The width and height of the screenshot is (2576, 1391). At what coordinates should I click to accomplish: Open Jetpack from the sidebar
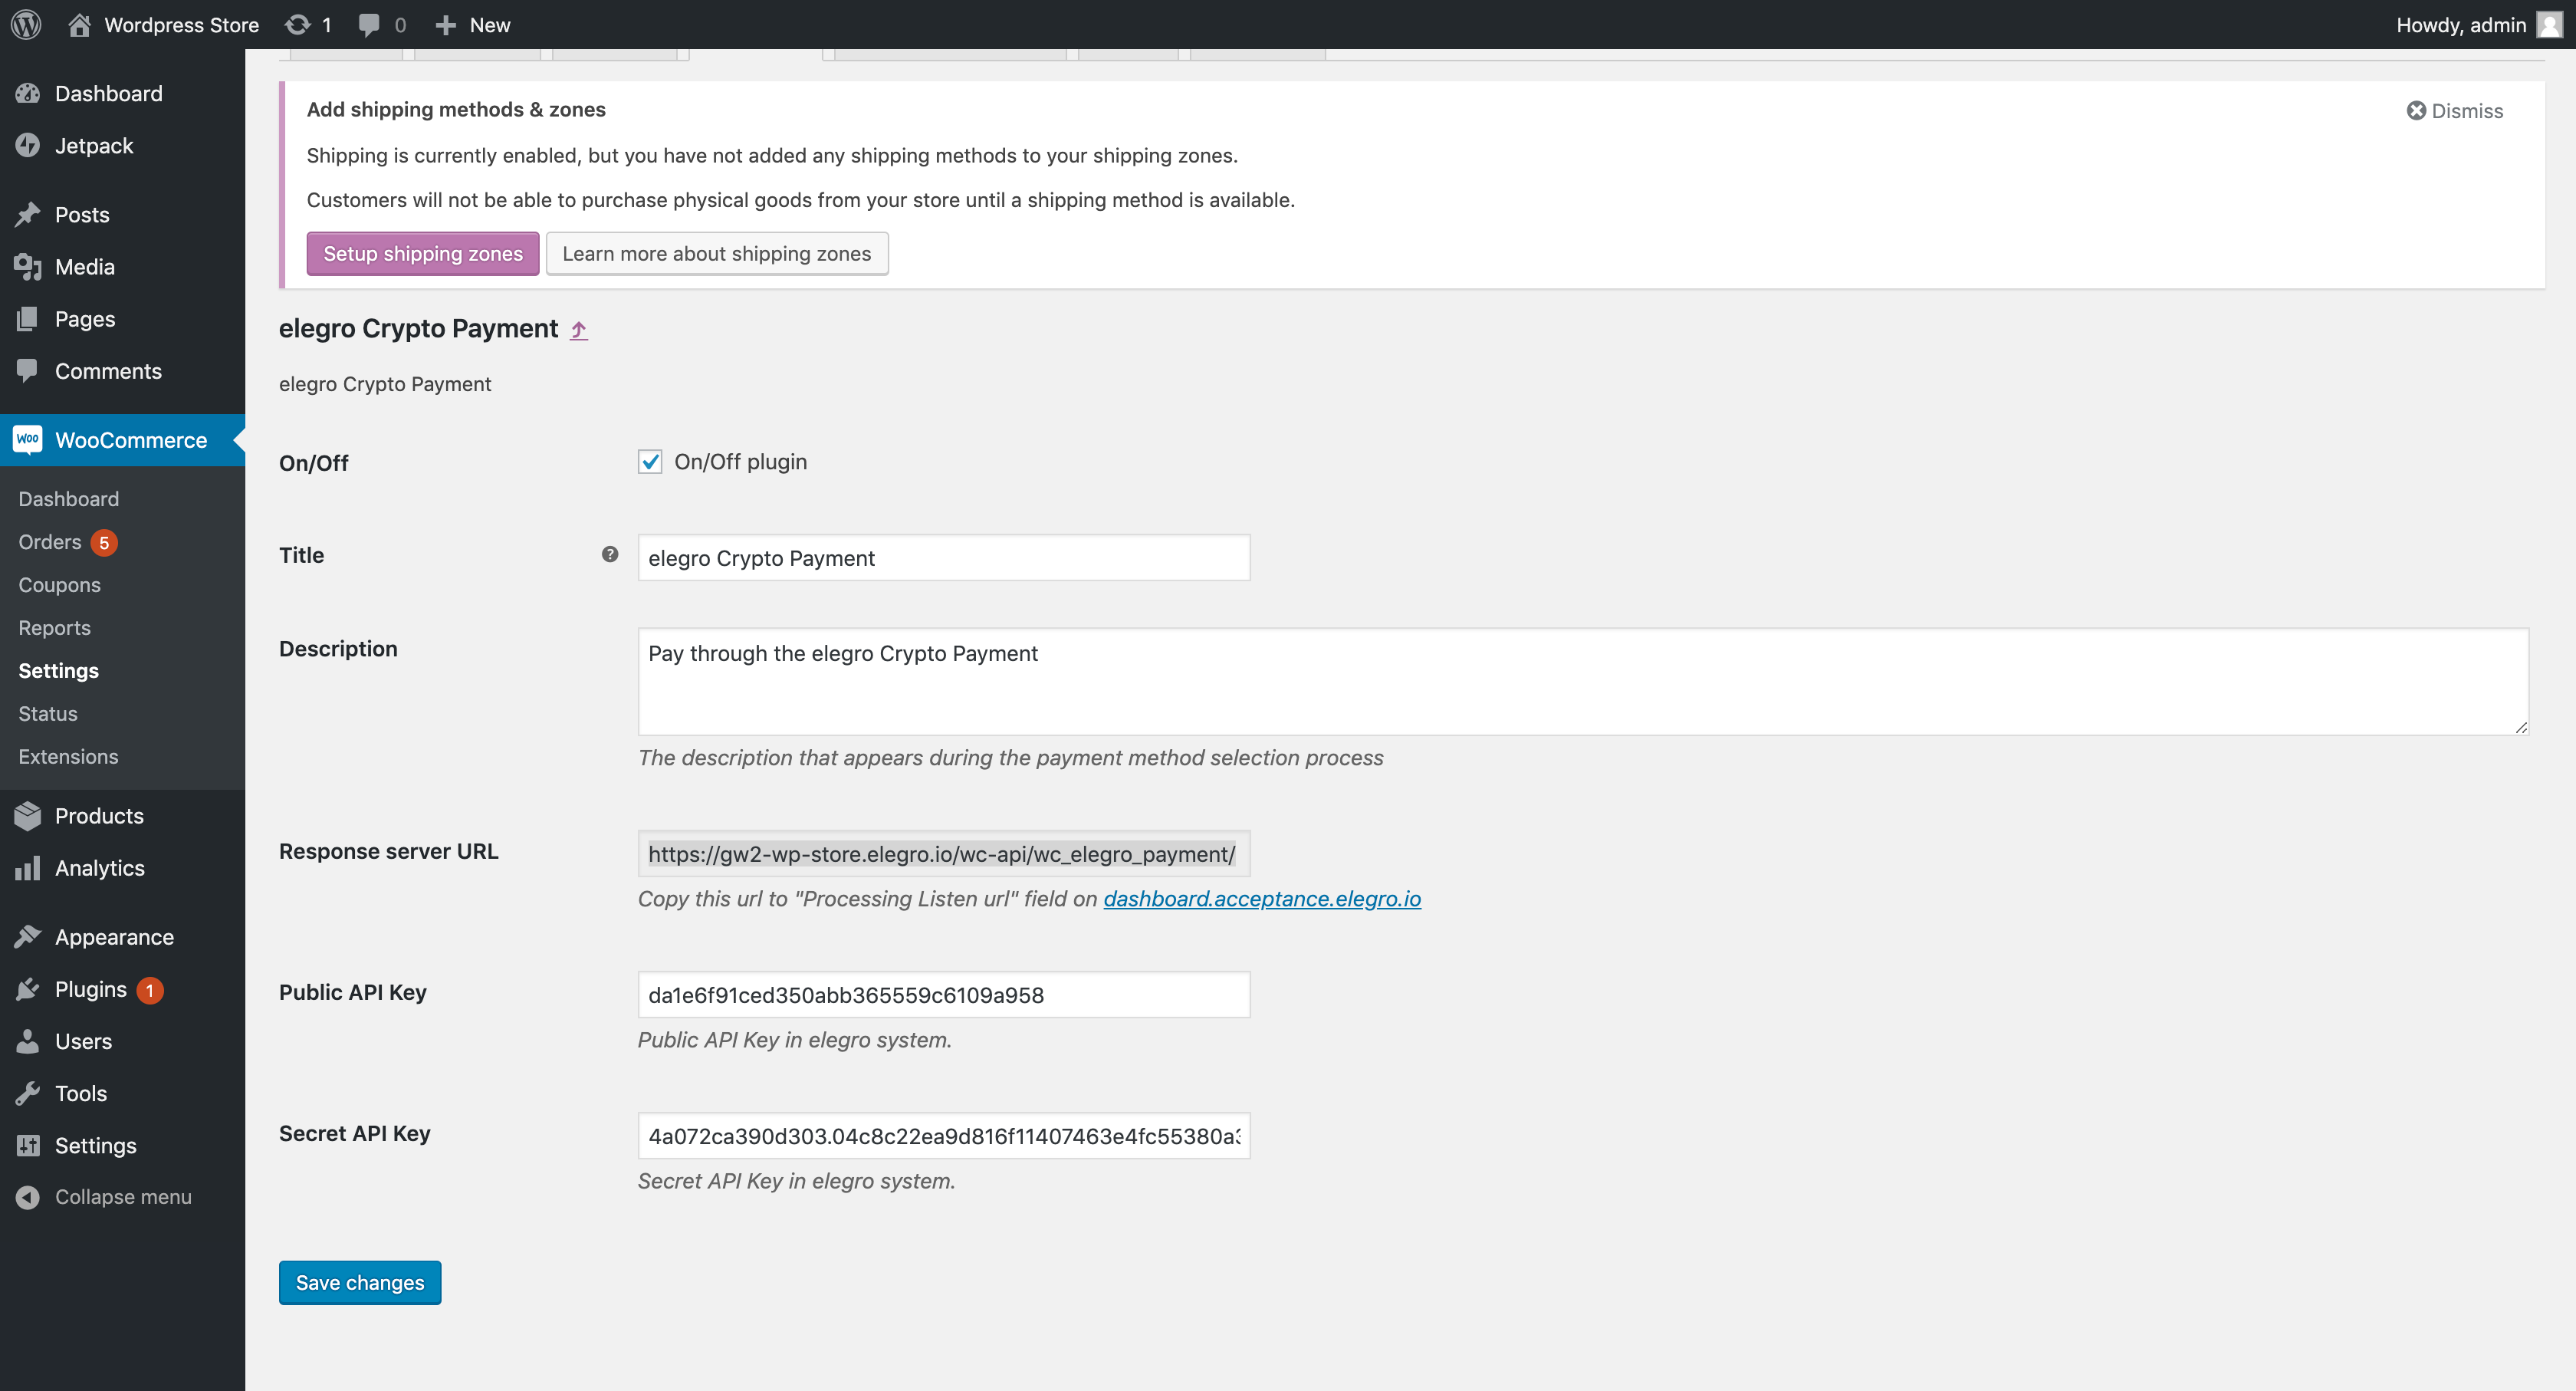94,145
